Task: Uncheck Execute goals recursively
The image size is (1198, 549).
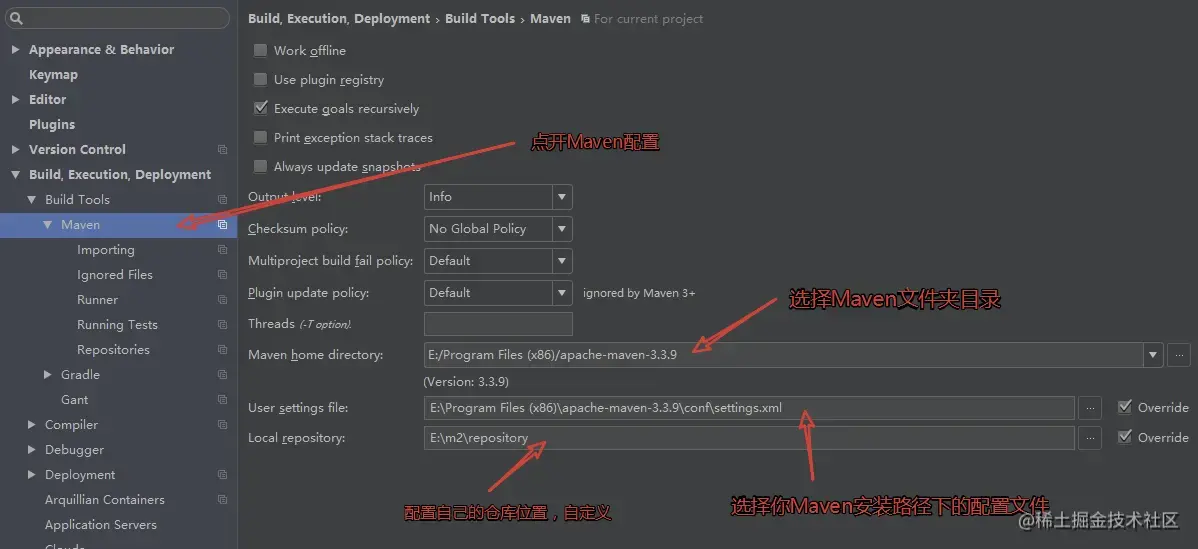Action: (261, 108)
